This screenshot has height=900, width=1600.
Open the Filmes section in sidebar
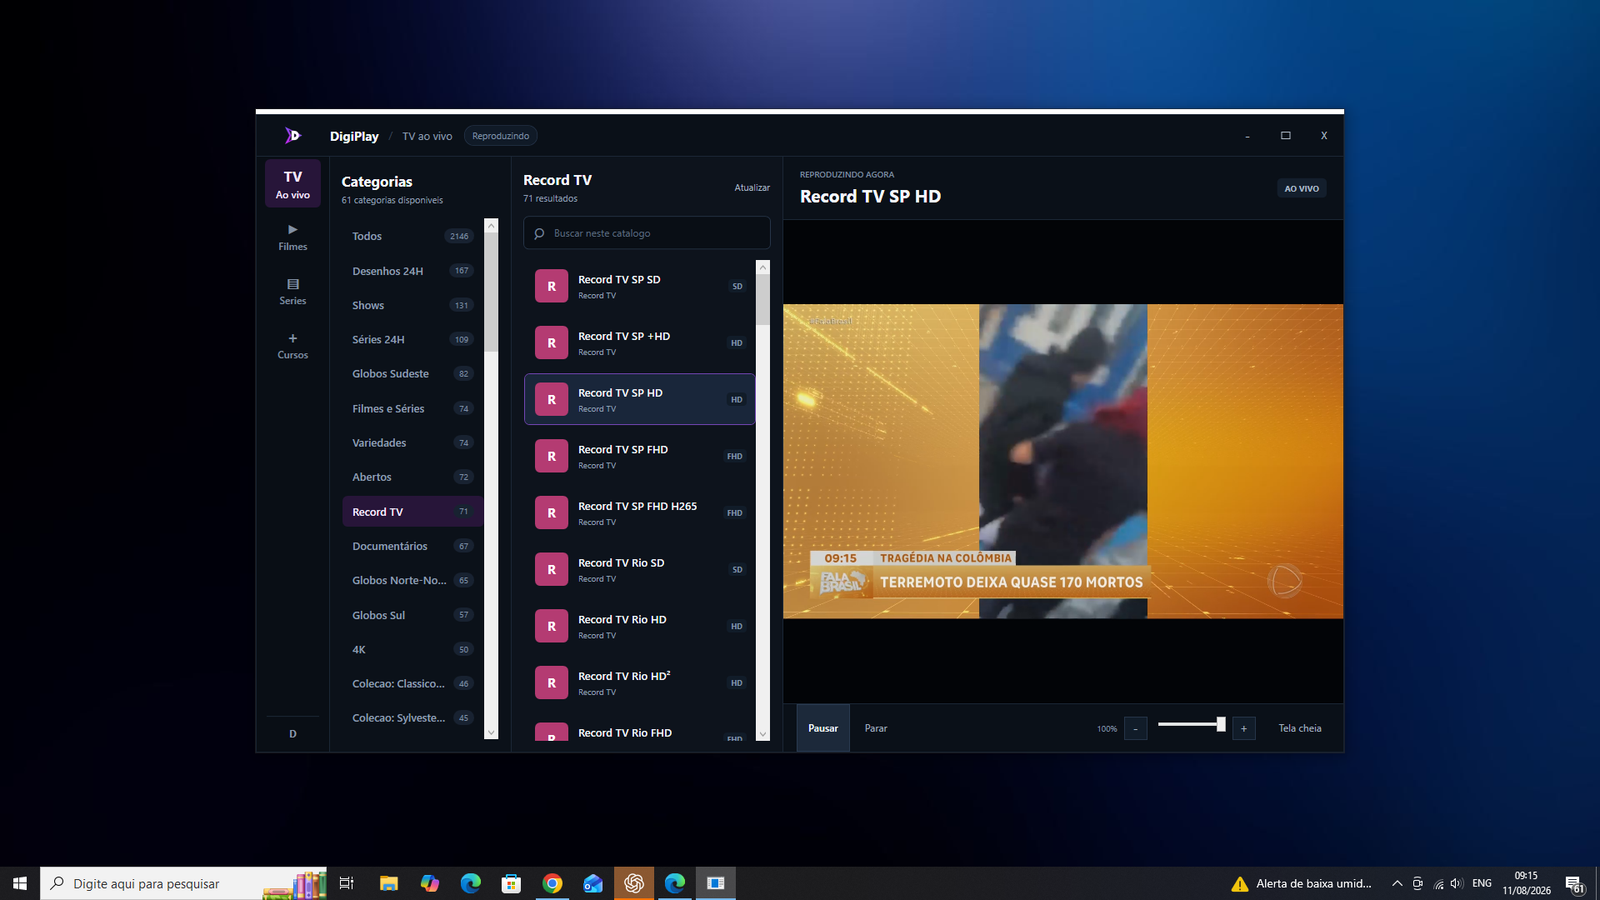point(293,237)
